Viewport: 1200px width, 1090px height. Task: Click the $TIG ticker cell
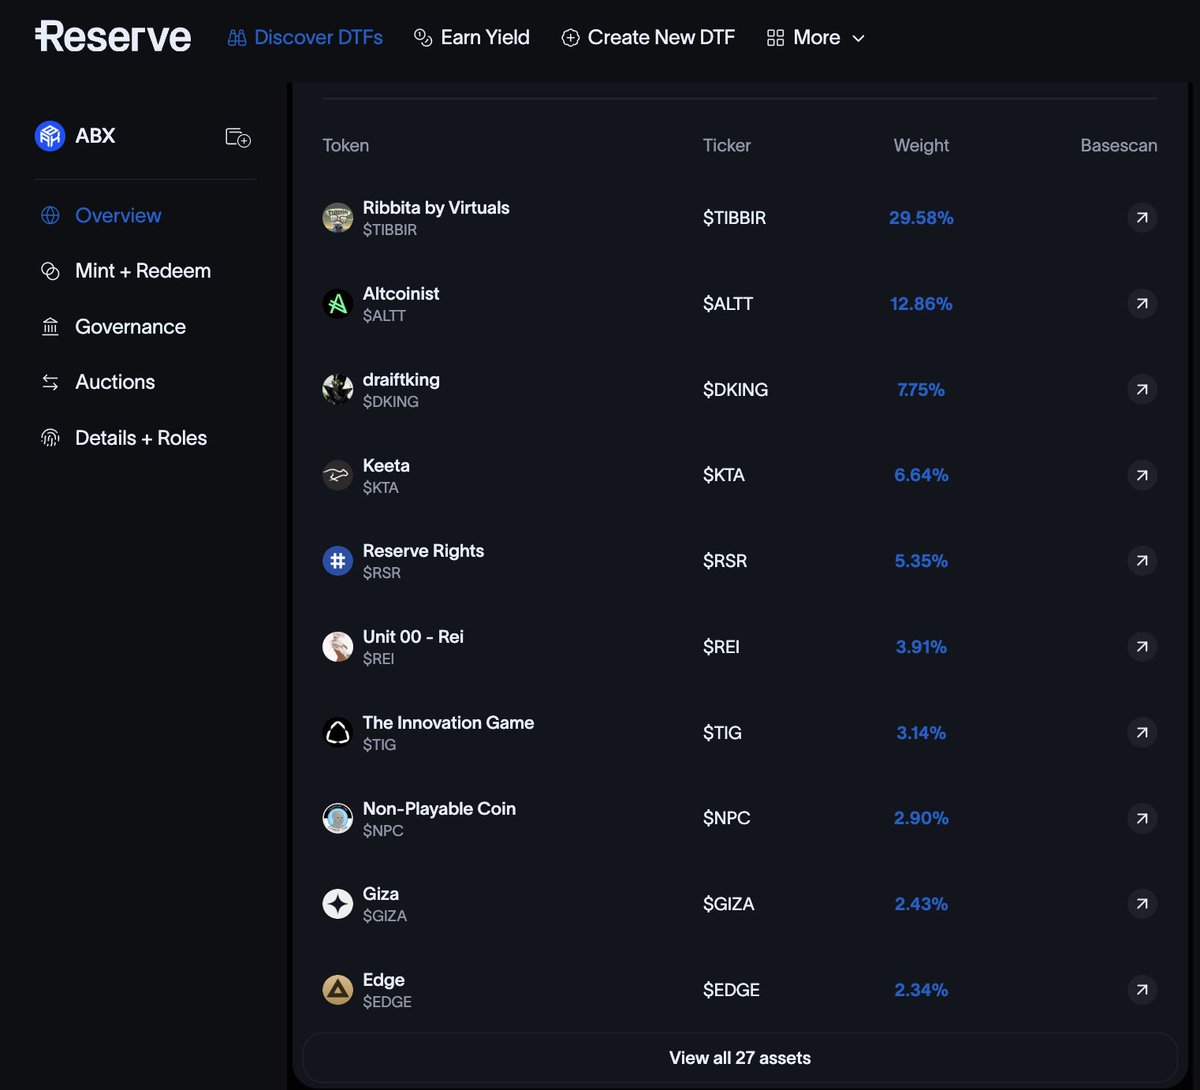tap(723, 733)
